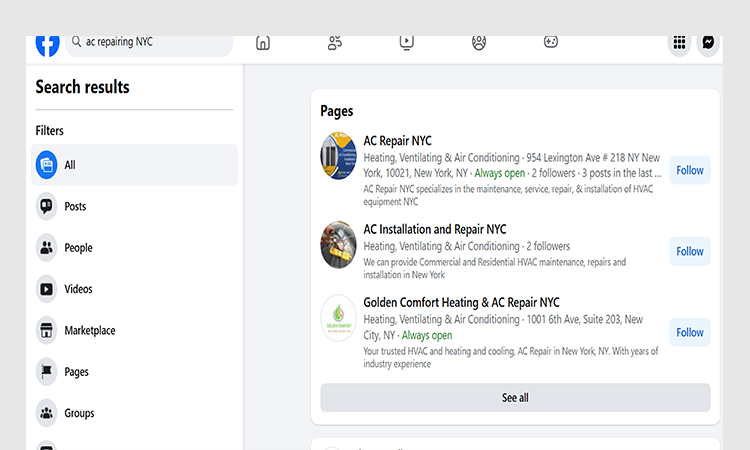Choose the Pages filter label in sidebar

(77, 372)
